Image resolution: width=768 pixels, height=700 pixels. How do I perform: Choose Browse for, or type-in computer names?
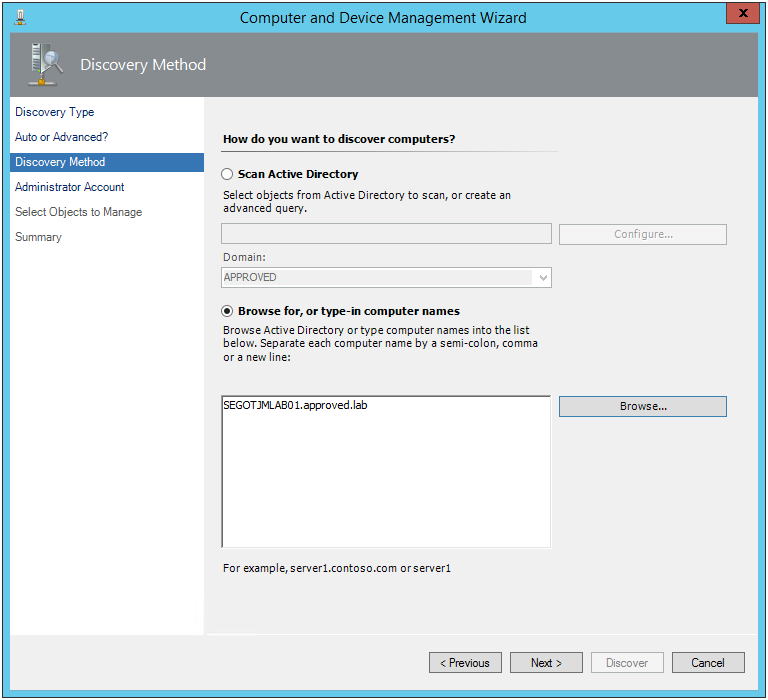227,311
